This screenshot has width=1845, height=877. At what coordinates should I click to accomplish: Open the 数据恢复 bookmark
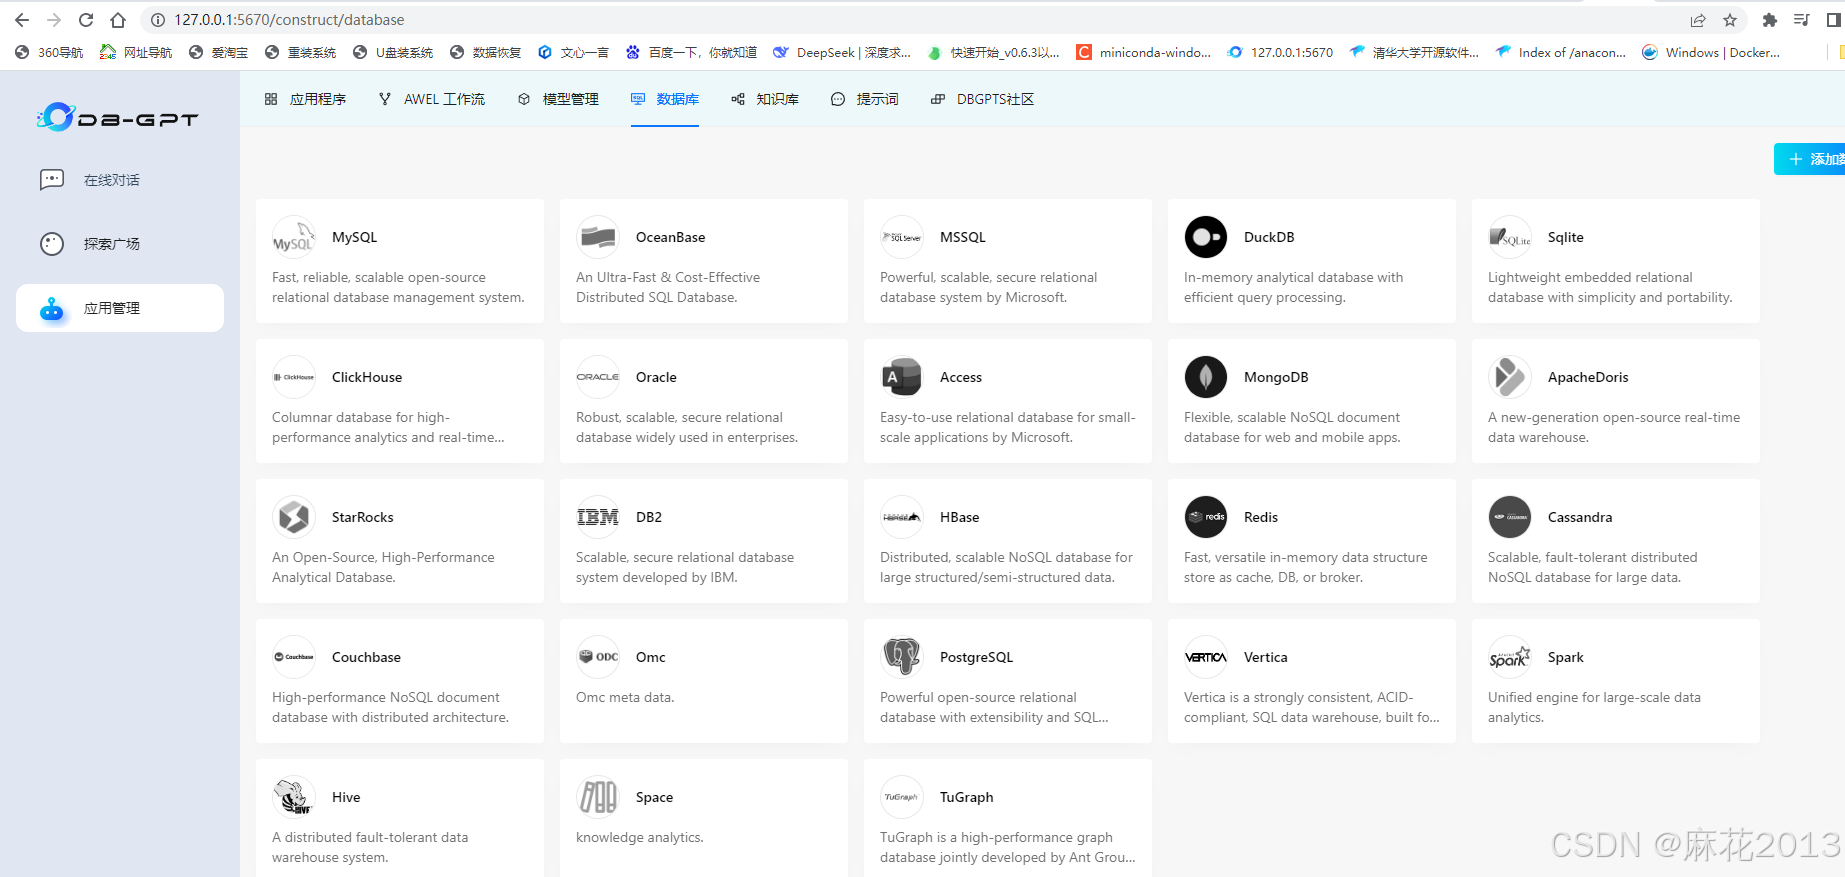pos(486,52)
